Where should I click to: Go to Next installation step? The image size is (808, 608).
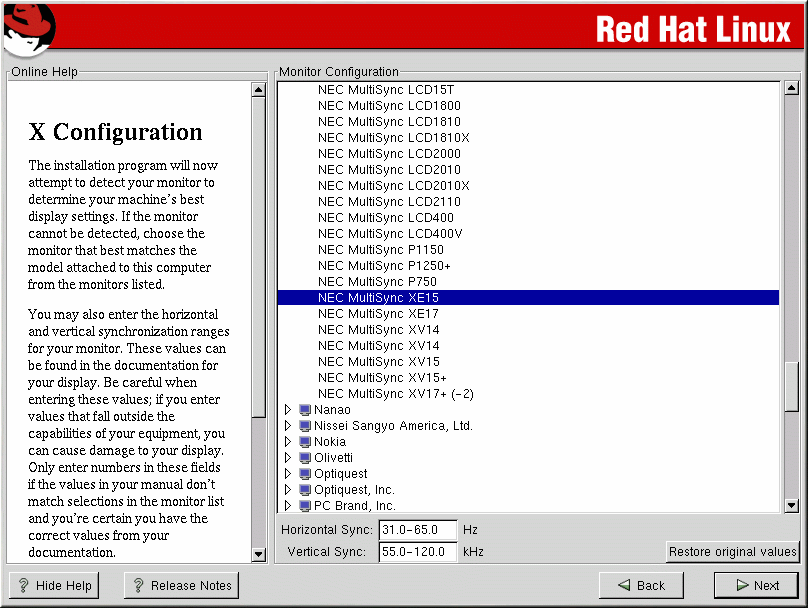[756, 586]
